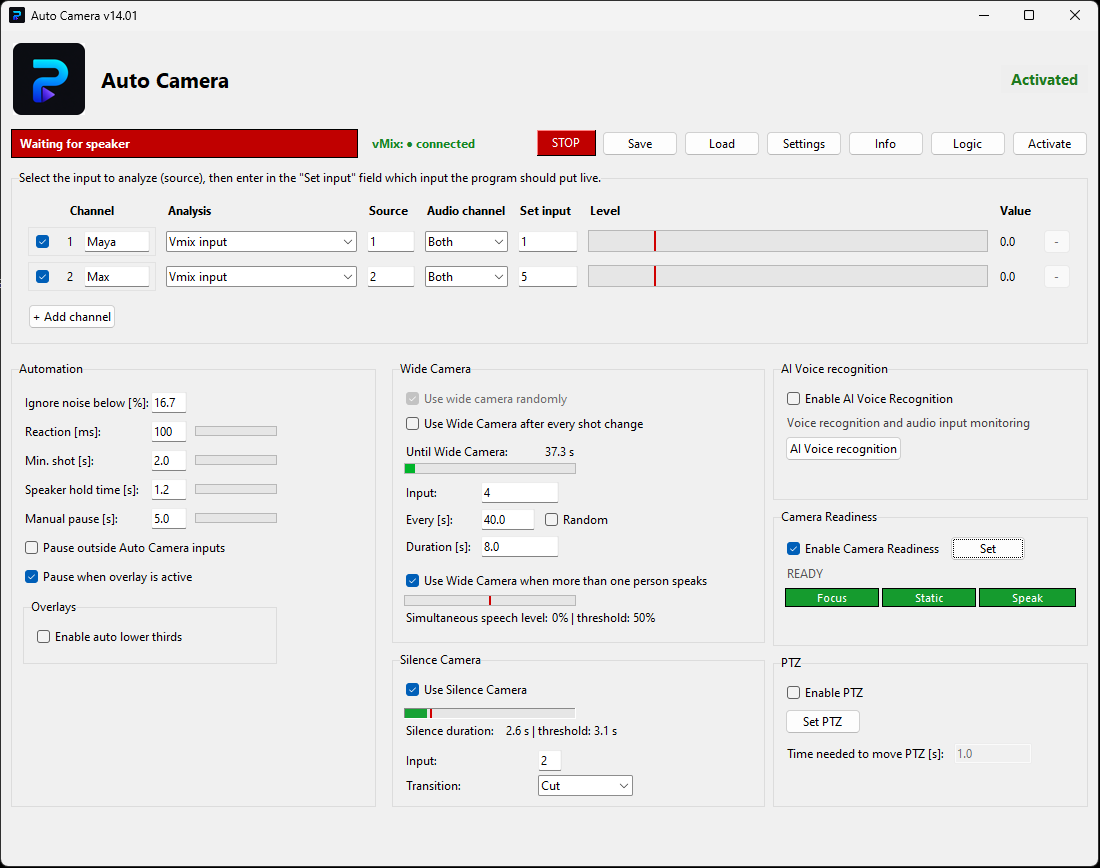Check Use Wide Camera after every shot change
This screenshot has width=1100, height=868.
(x=412, y=424)
